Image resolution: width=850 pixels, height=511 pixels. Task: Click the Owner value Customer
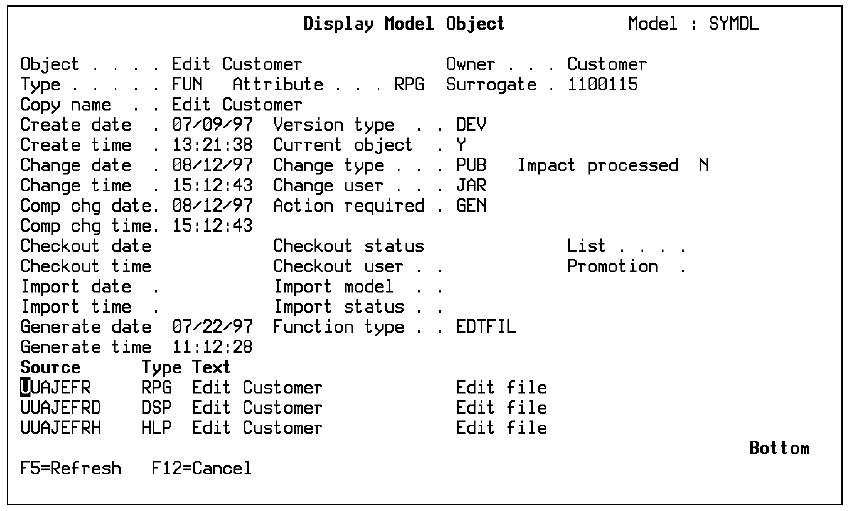(607, 65)
